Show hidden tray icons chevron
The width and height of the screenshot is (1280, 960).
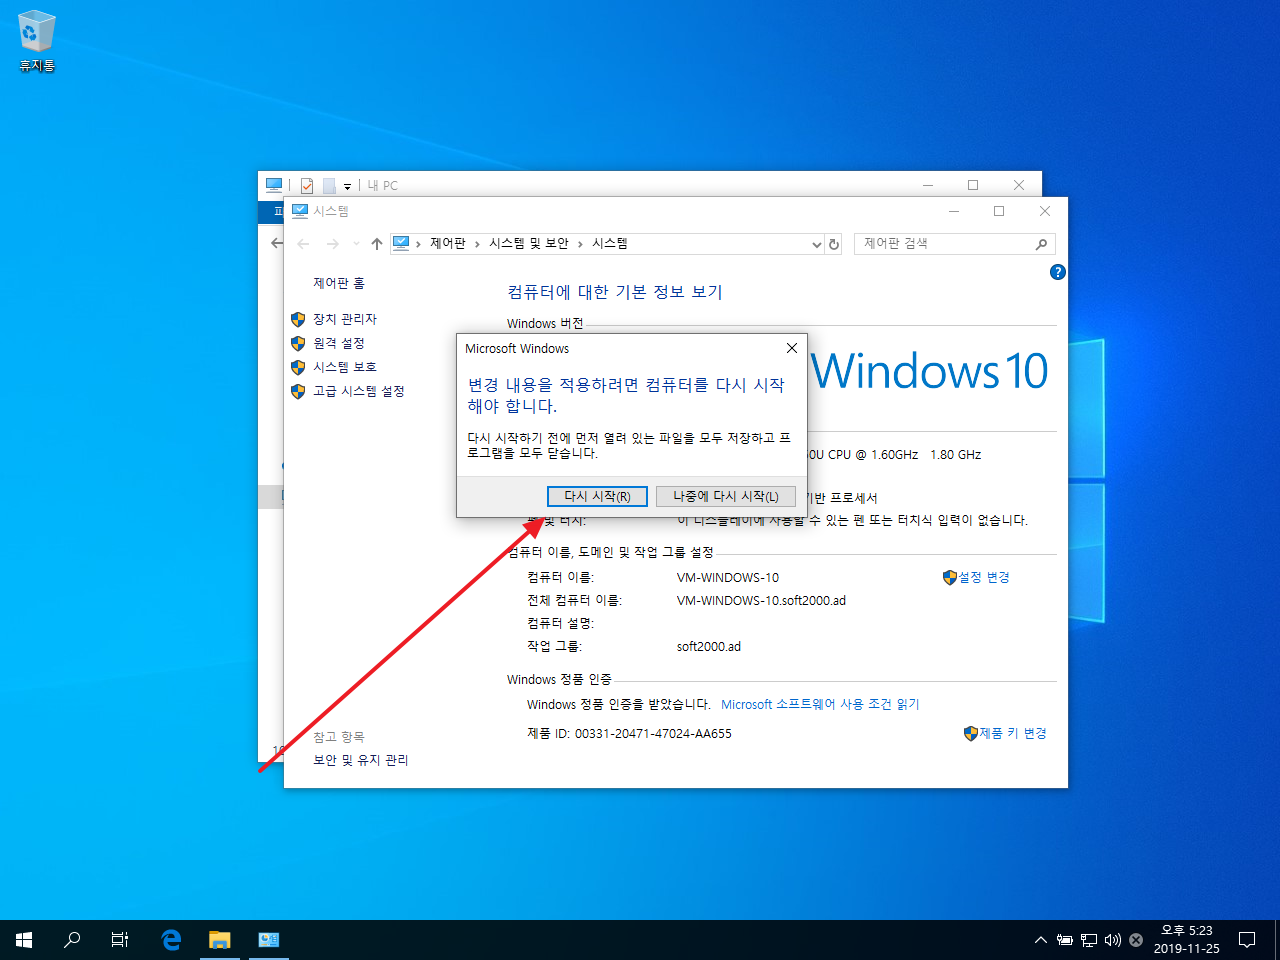[1041, 940]
